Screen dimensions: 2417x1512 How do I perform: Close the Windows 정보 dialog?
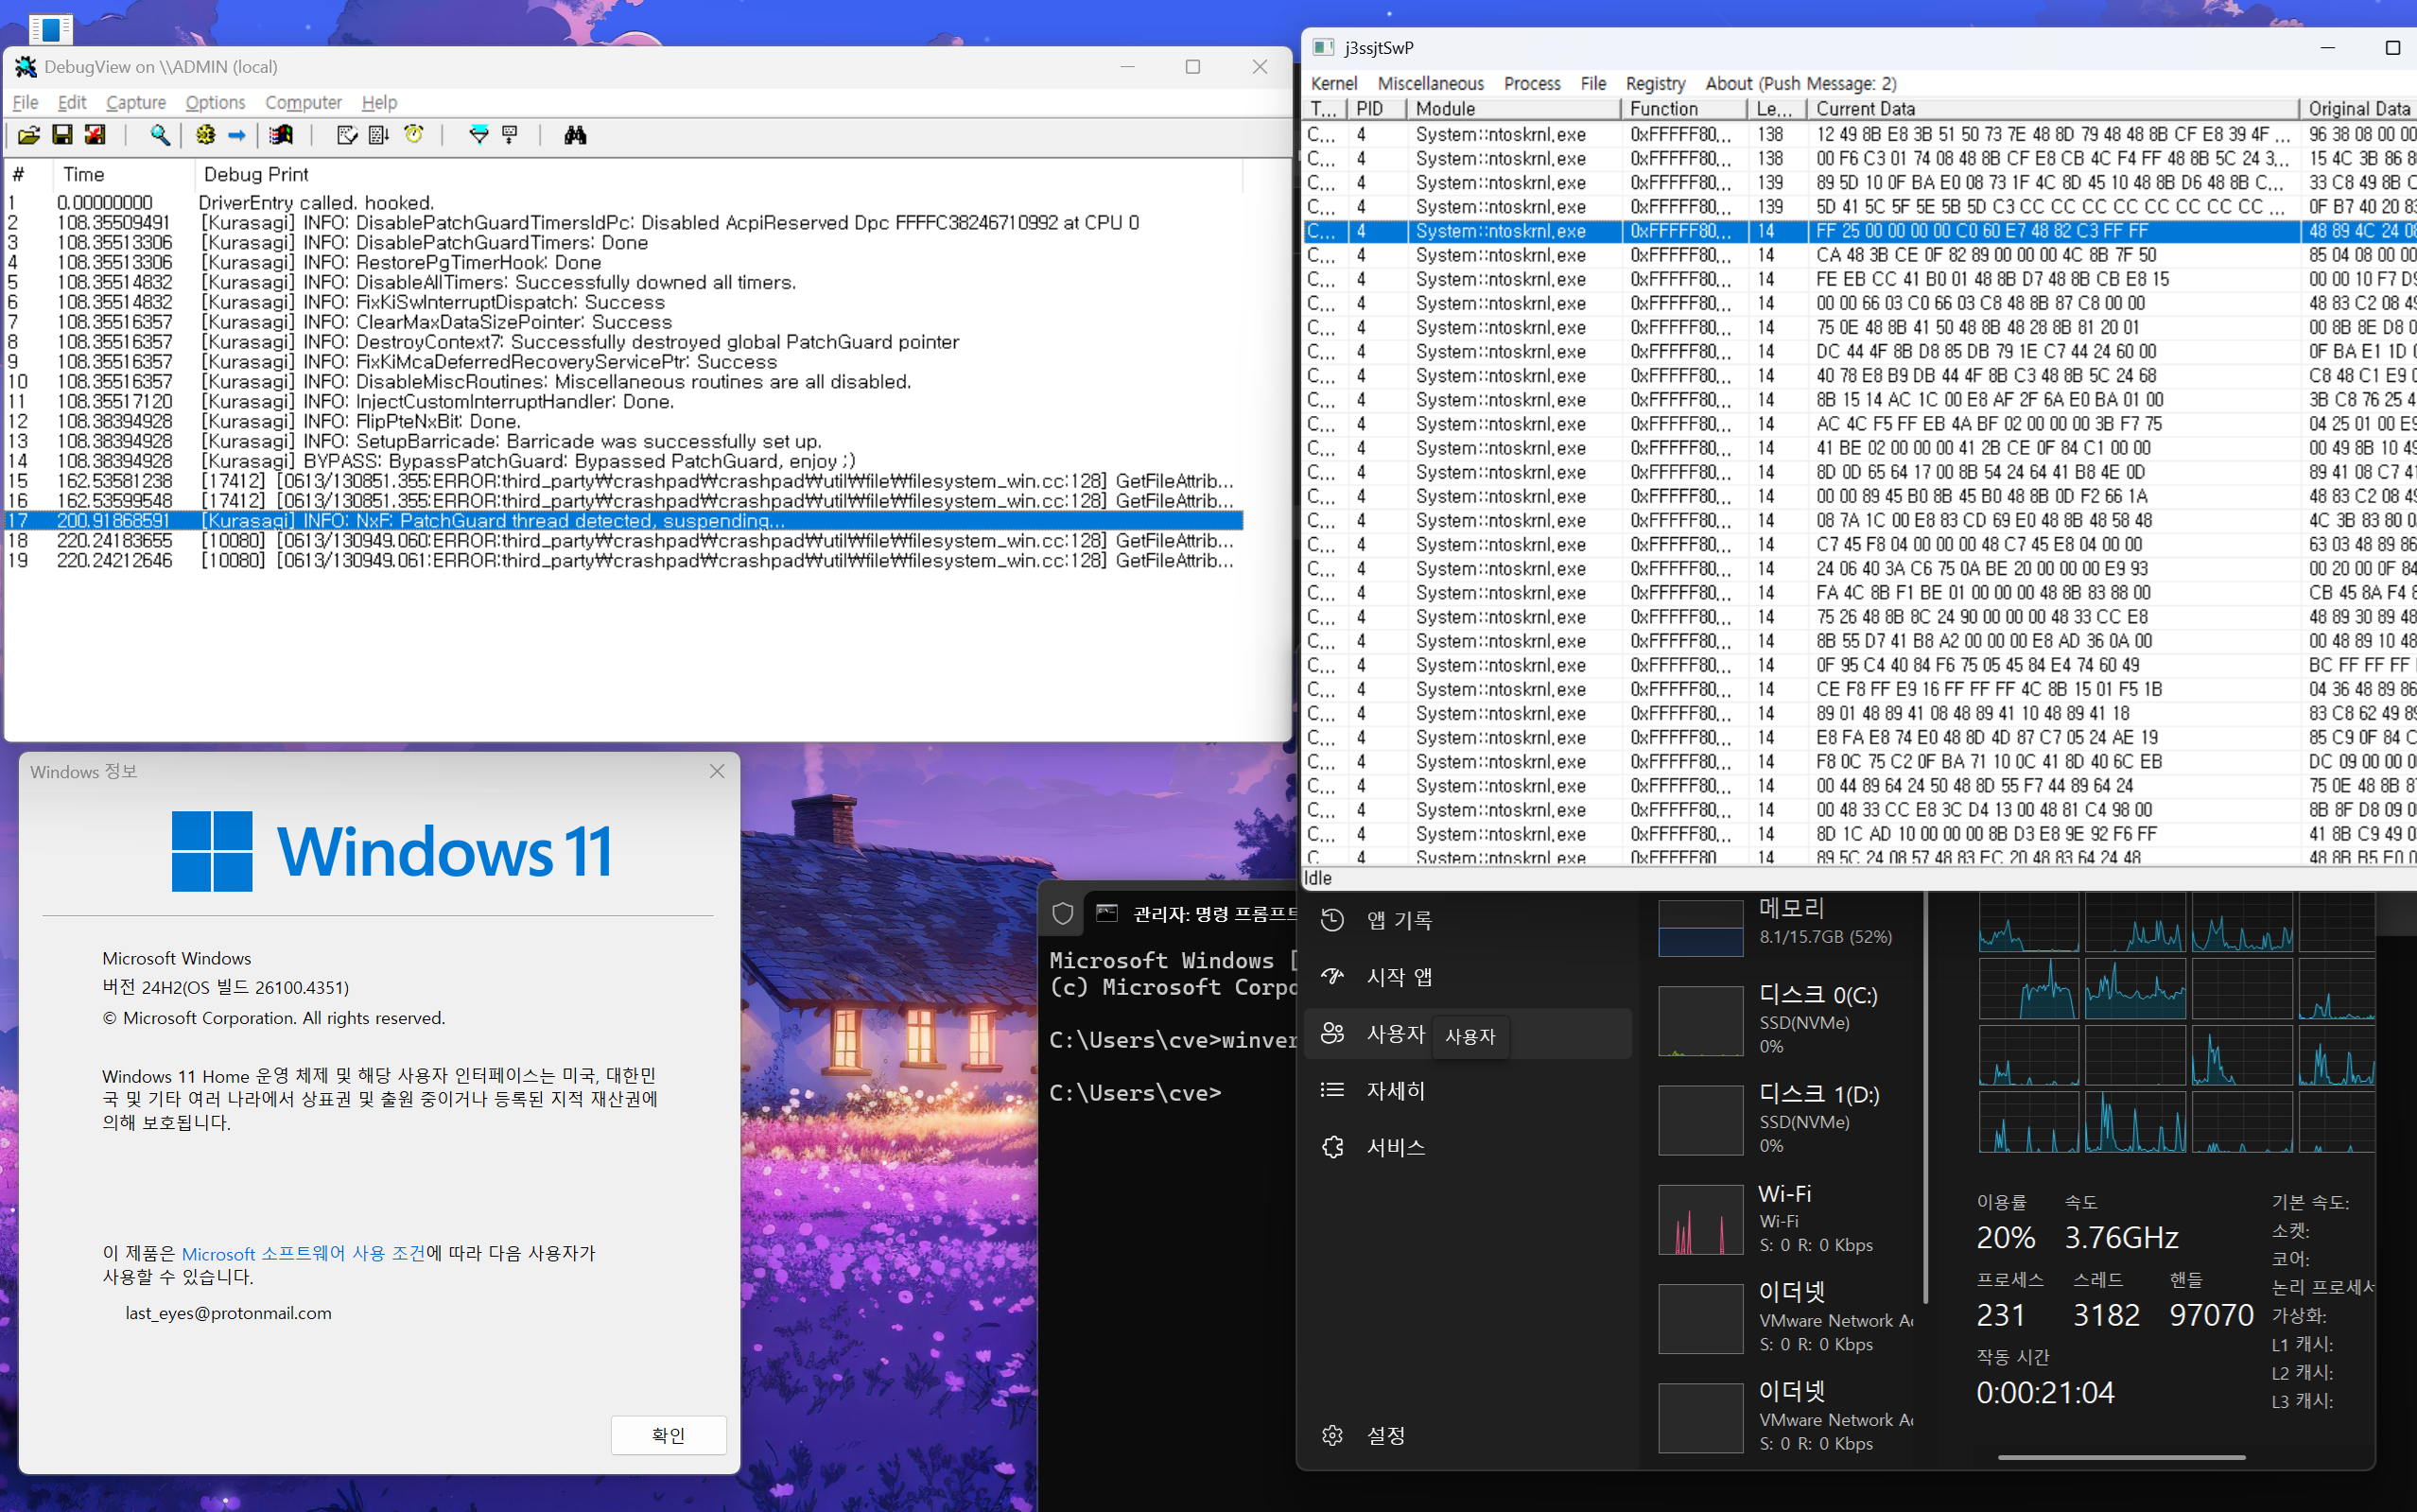[717, 771]
